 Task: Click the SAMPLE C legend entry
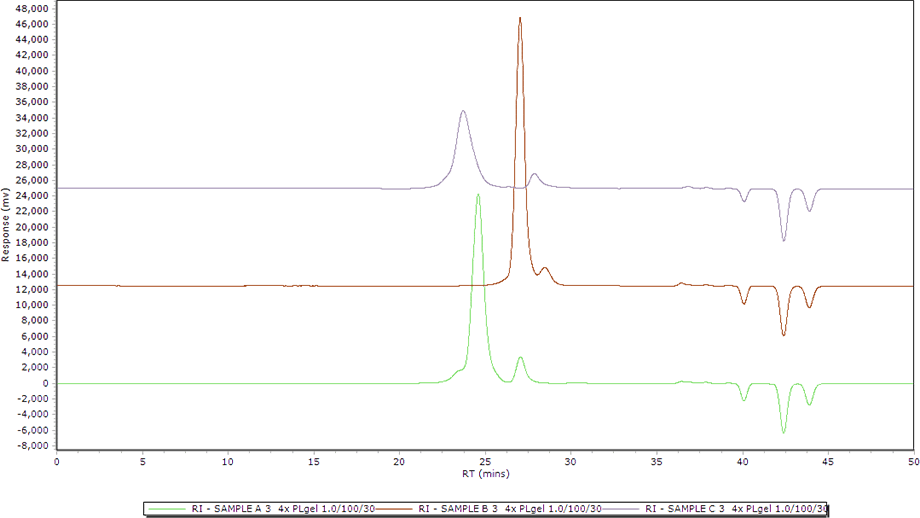pyautogui.click(x=736, y=508)
